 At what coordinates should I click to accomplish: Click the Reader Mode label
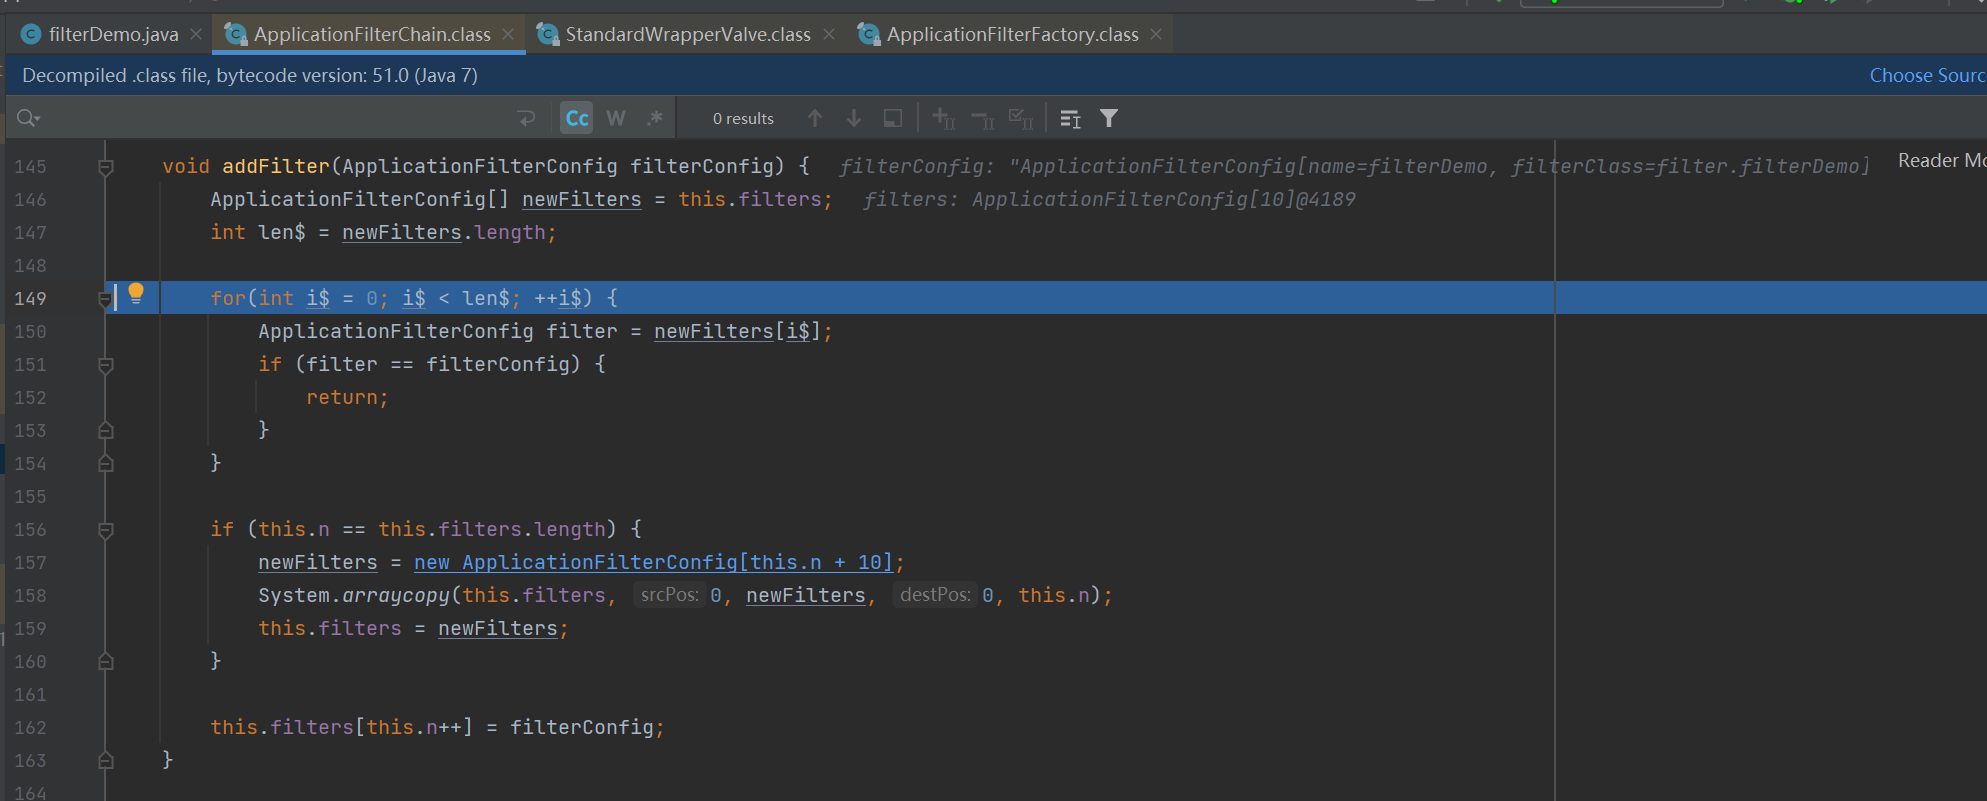1941,160
